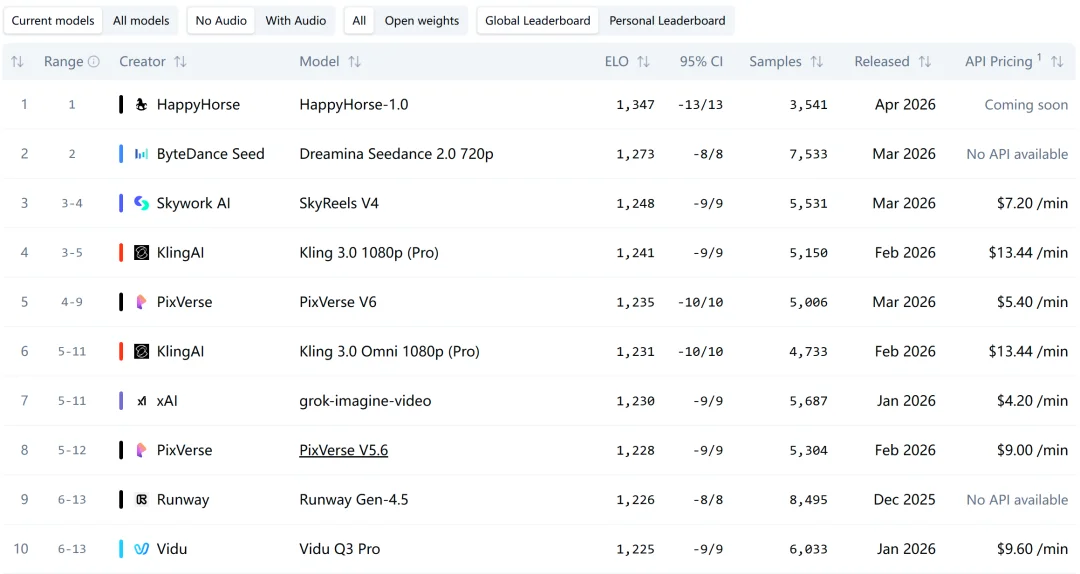Click the Vidu logo icon
The height and width of the screenshot is (574, 1080).
click(x=141, y=549)
